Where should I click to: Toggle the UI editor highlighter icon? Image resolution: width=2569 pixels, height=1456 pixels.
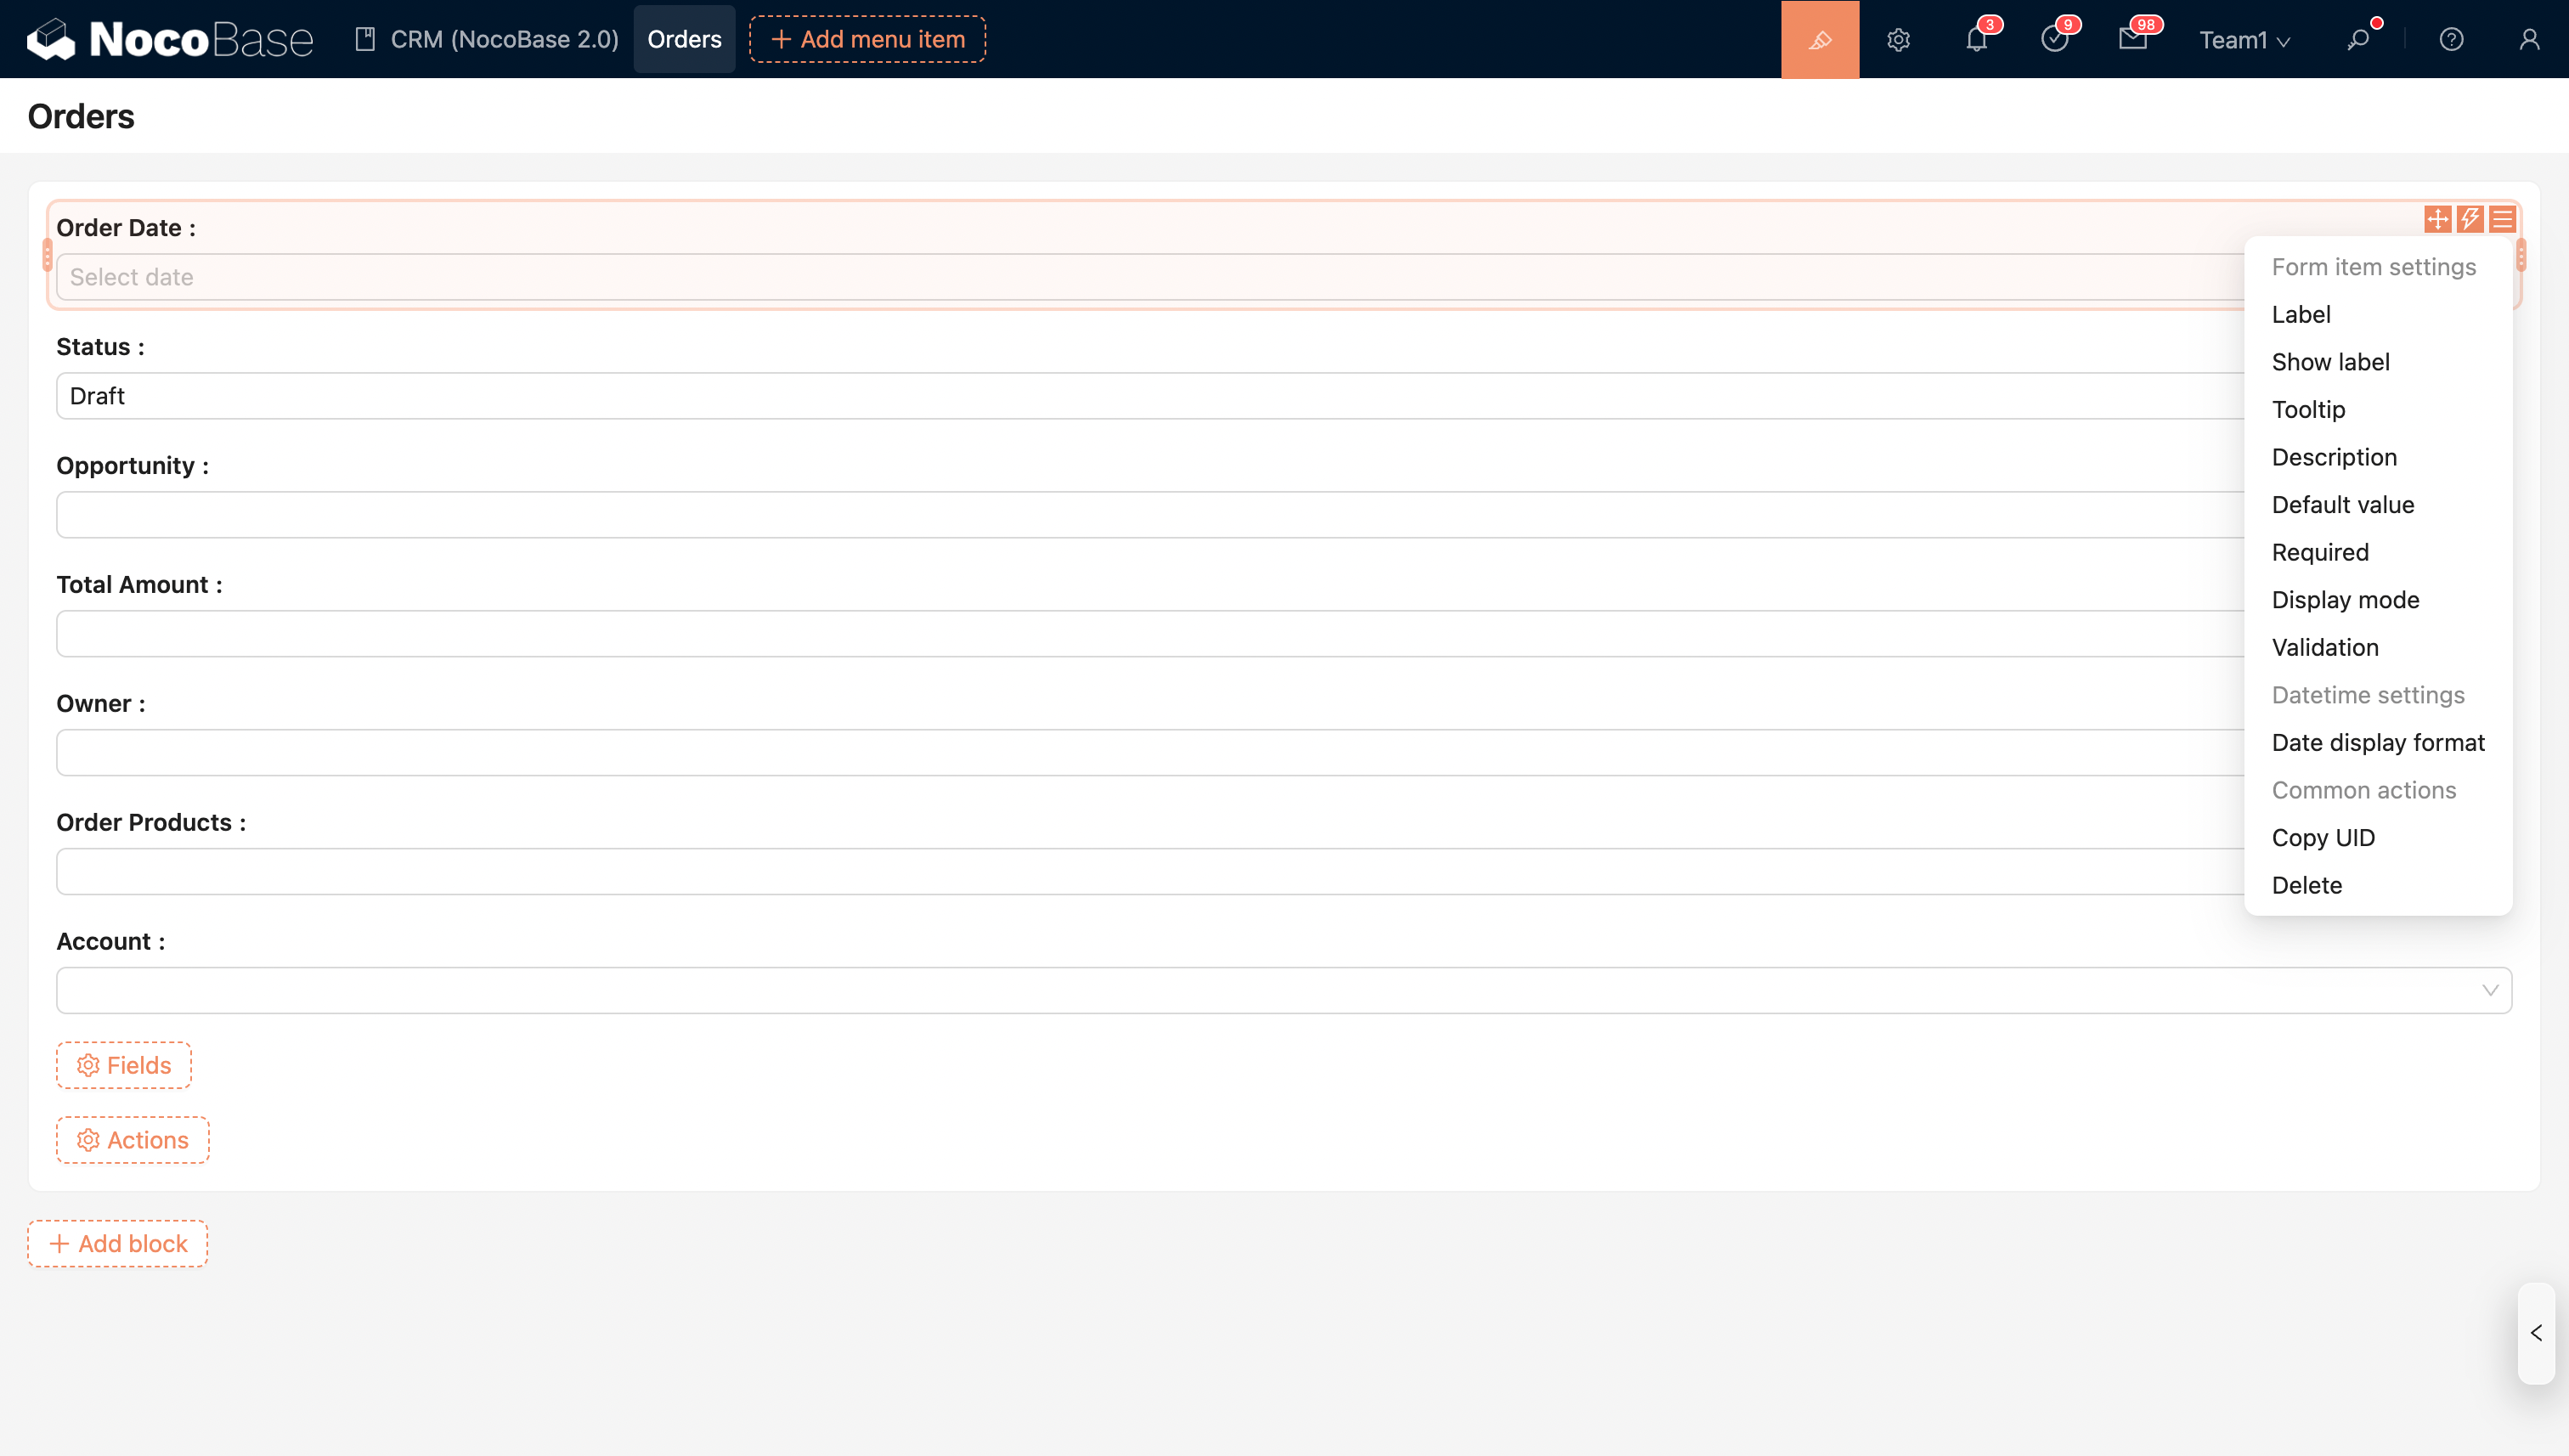pyautogui.click(x=1819, y=40)
